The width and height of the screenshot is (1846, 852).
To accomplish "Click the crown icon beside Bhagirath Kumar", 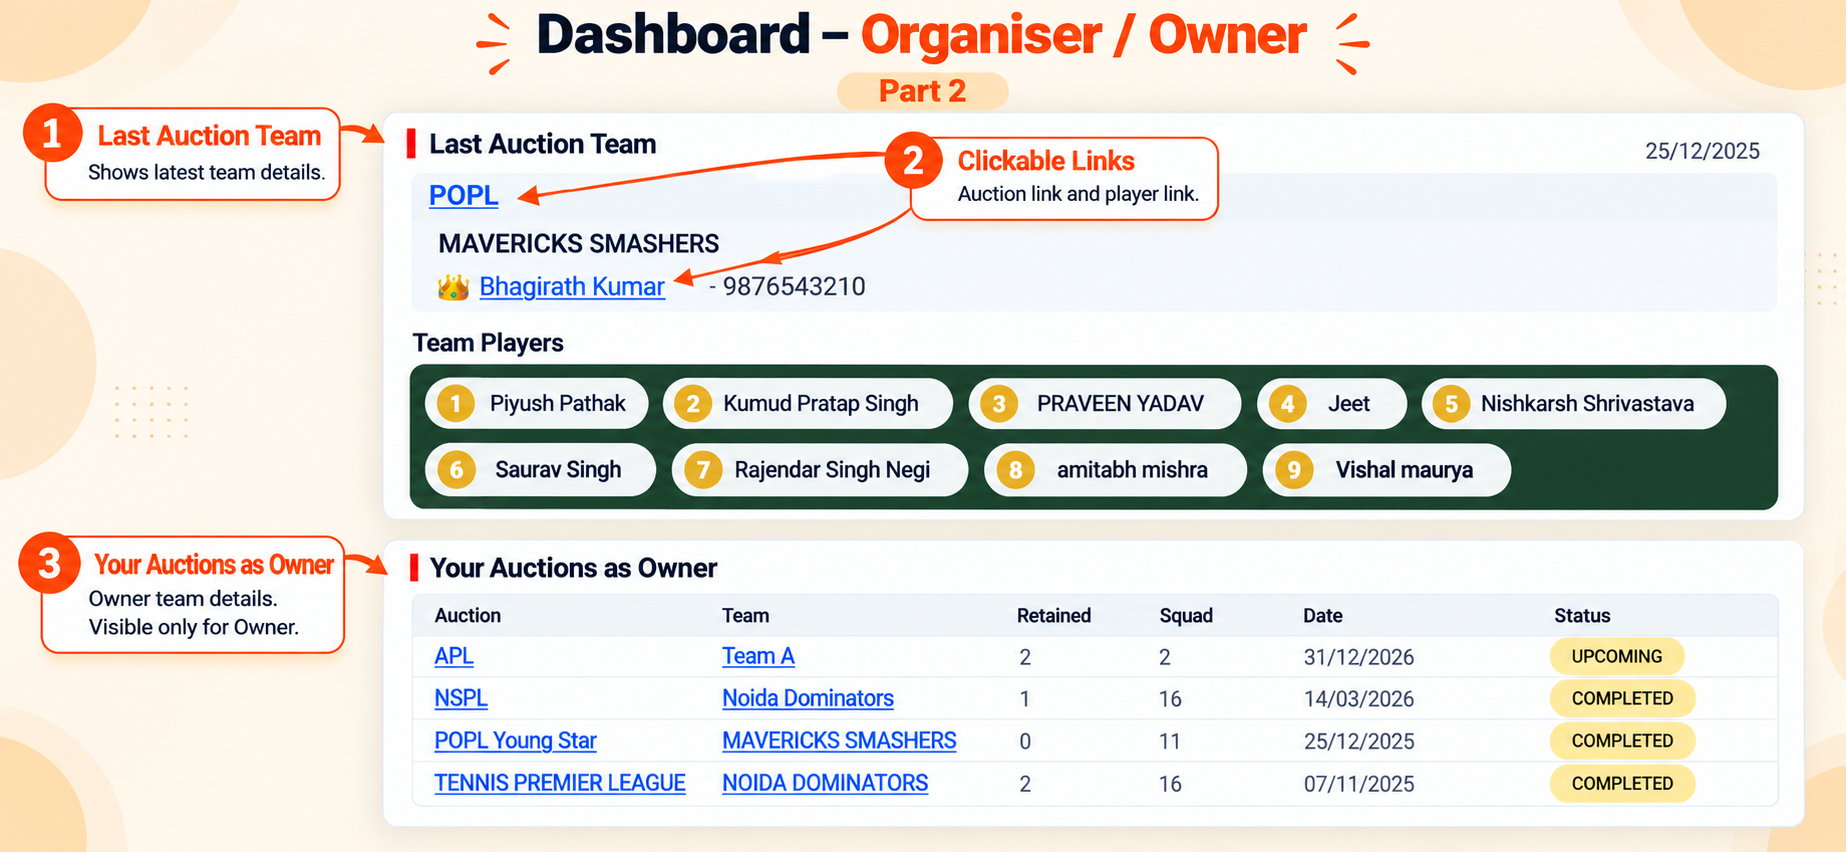I will [453, 288].
